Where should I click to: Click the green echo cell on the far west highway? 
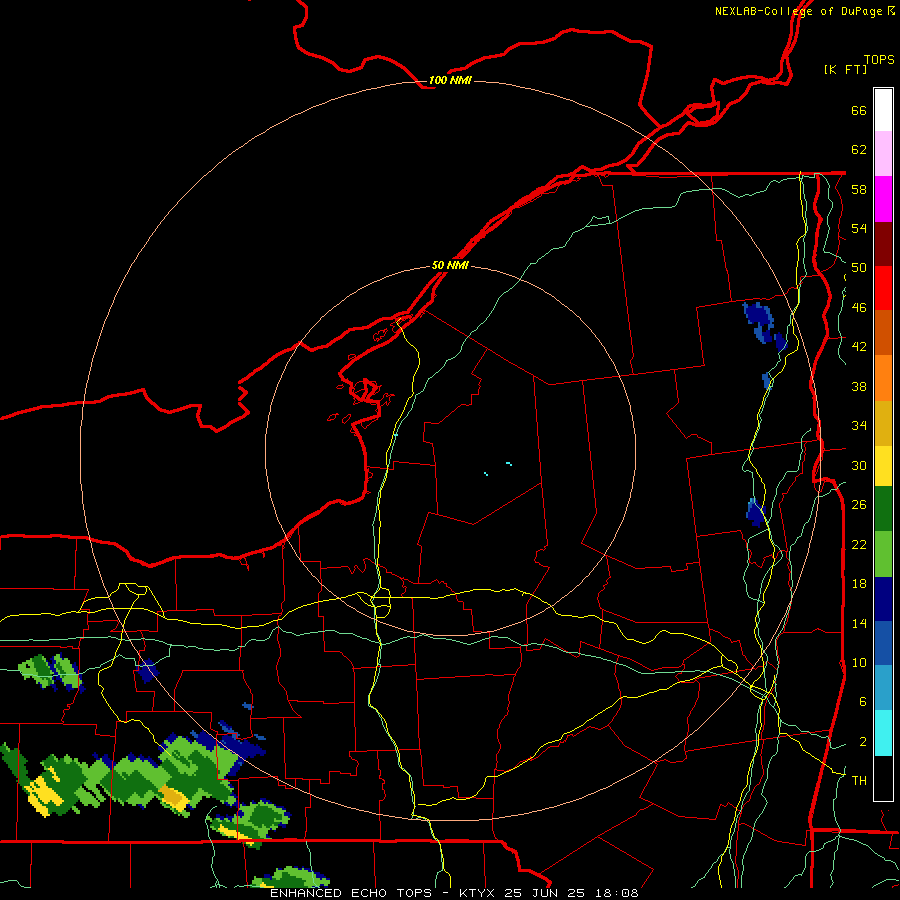[x=51, y=672]
